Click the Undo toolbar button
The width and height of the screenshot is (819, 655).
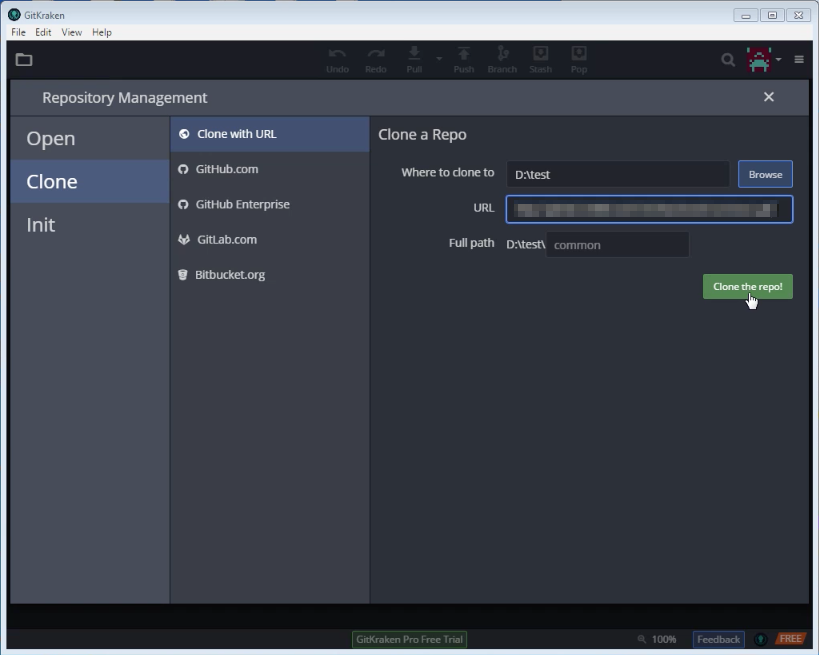[337, 61]
